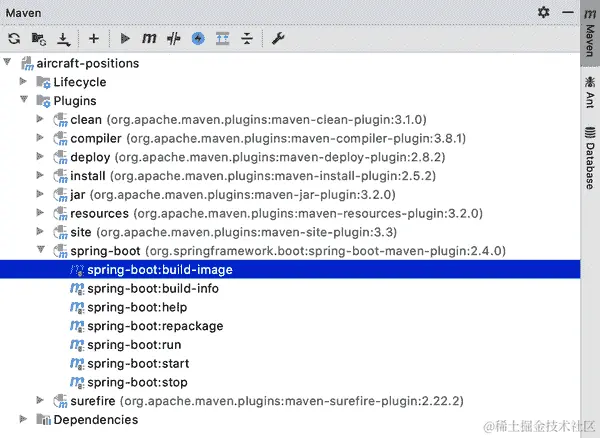Screen dimensions: 600x438
Task: Open Maven panel gear options
Action: [x=543, y=12]
